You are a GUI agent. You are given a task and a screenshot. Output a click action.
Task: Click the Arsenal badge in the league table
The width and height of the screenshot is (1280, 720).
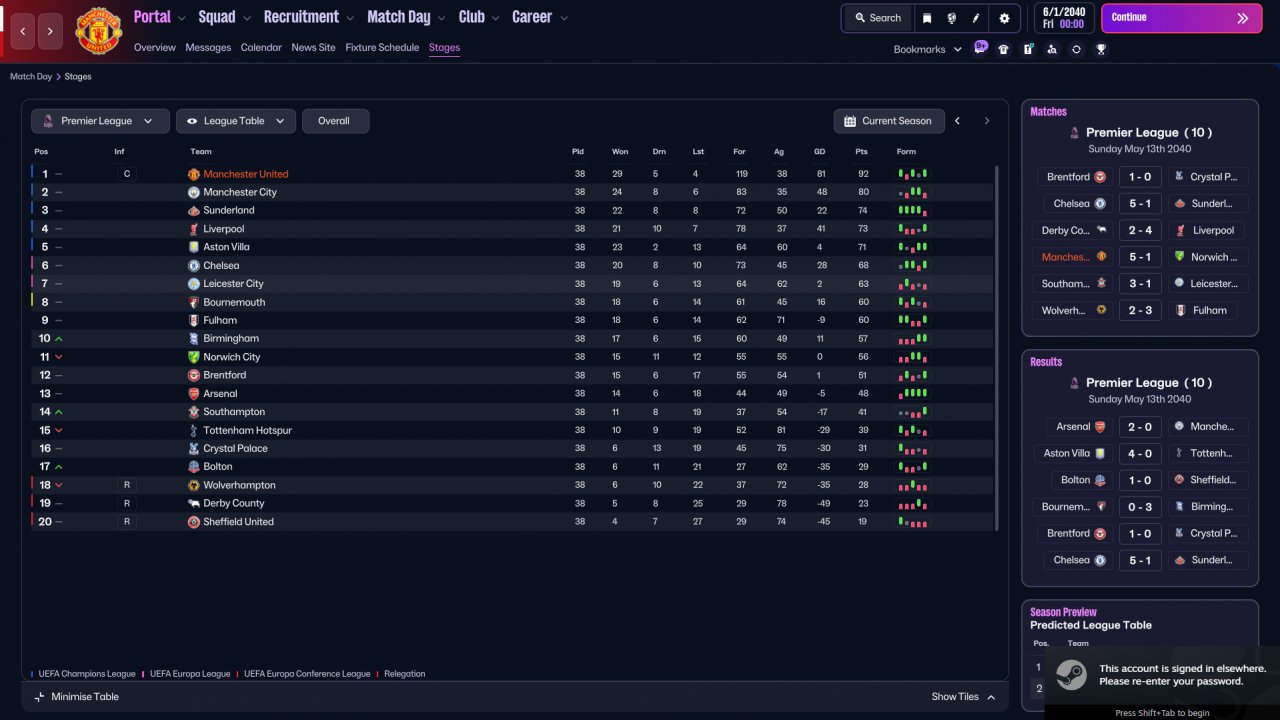click(x=194, y=394)
